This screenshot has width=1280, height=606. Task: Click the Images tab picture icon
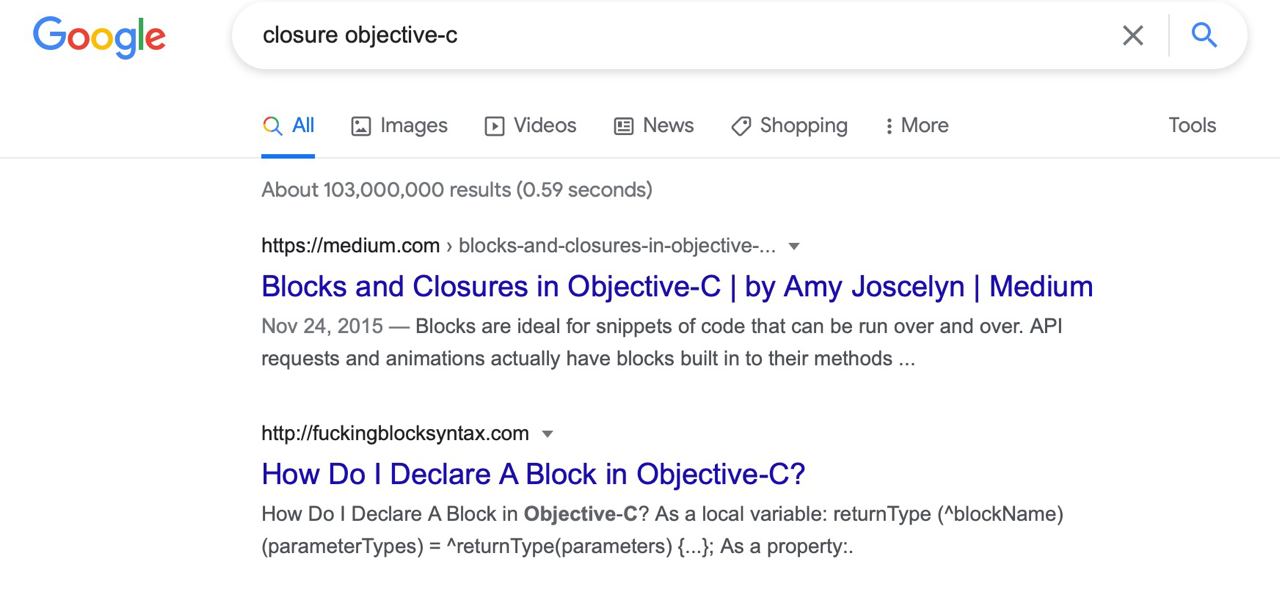point(361,126)
